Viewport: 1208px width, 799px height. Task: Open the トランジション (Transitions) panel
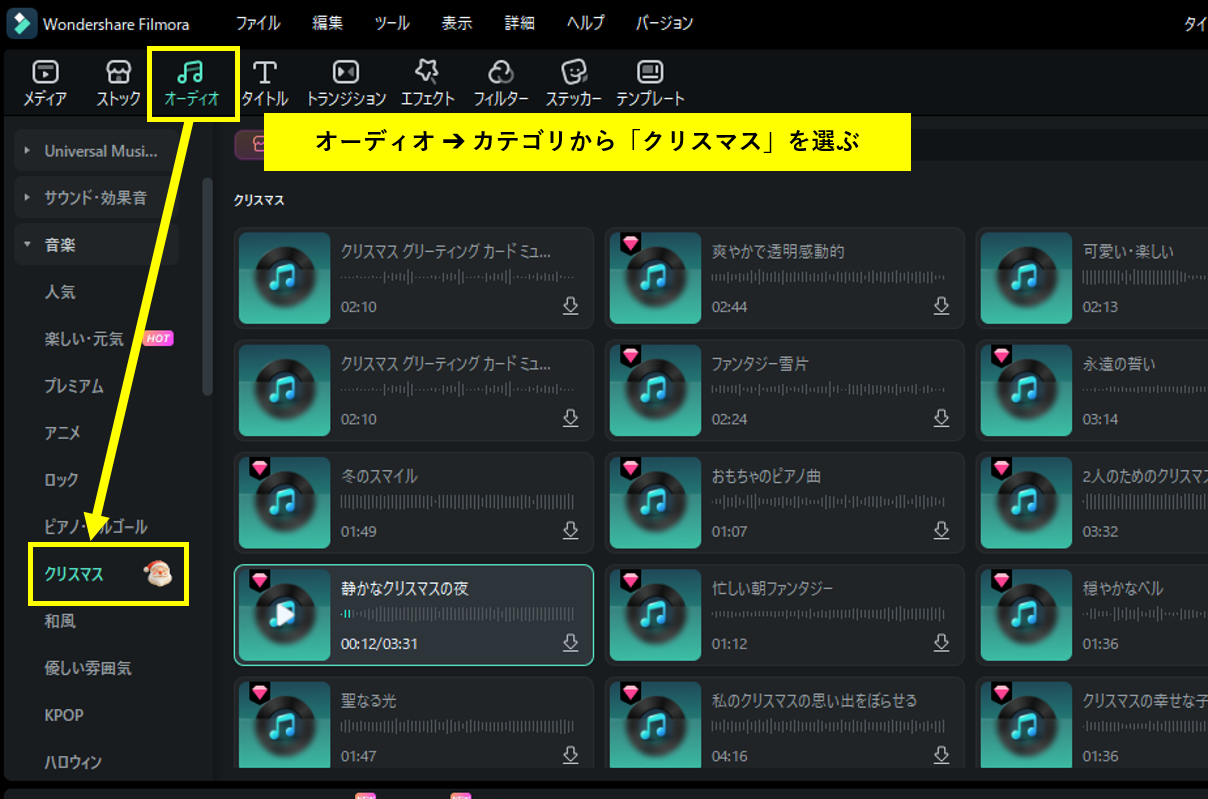345,73
